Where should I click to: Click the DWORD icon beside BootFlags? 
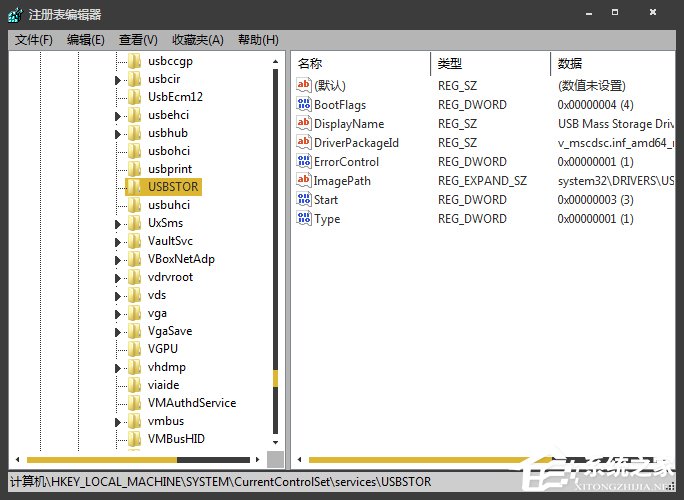pos(304,104)
